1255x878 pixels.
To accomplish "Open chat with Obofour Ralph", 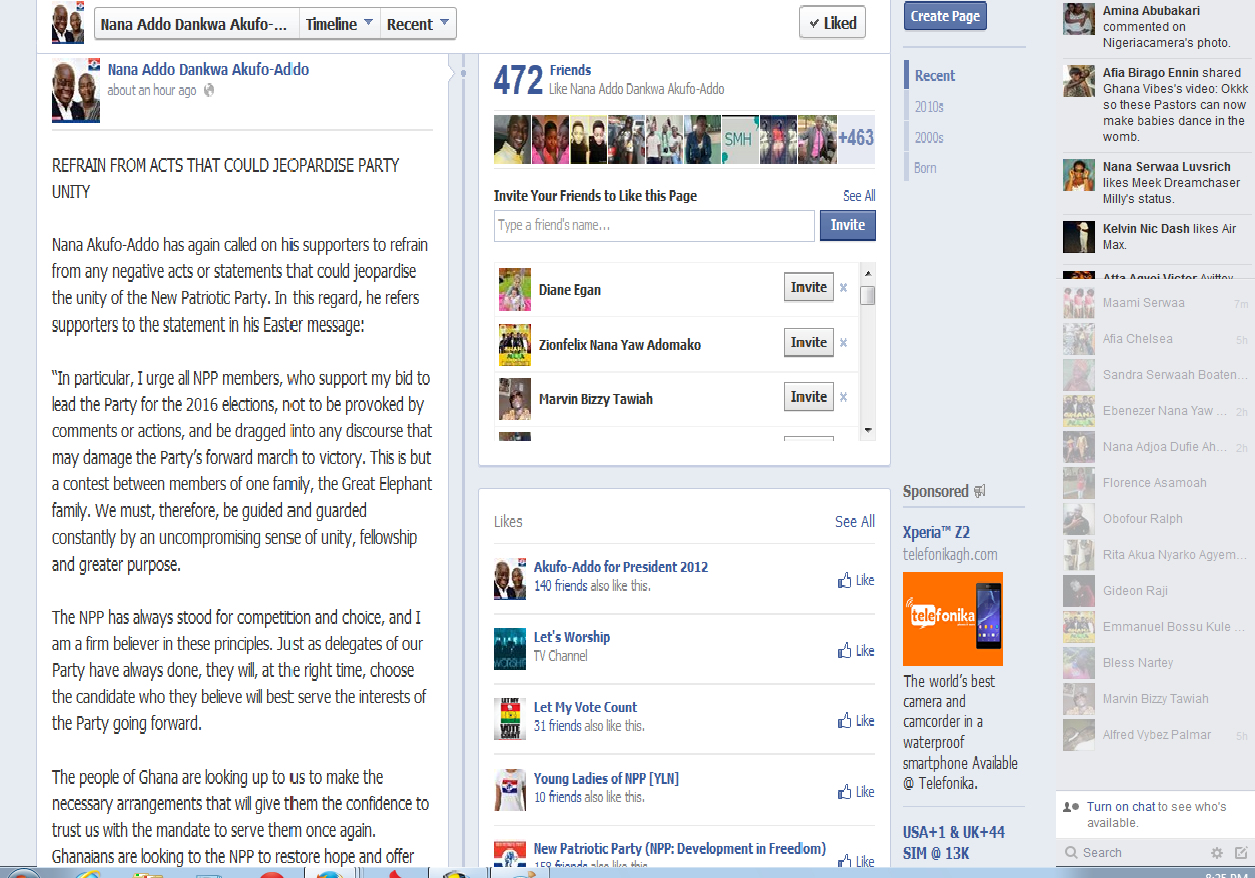I will (1156, 519).
